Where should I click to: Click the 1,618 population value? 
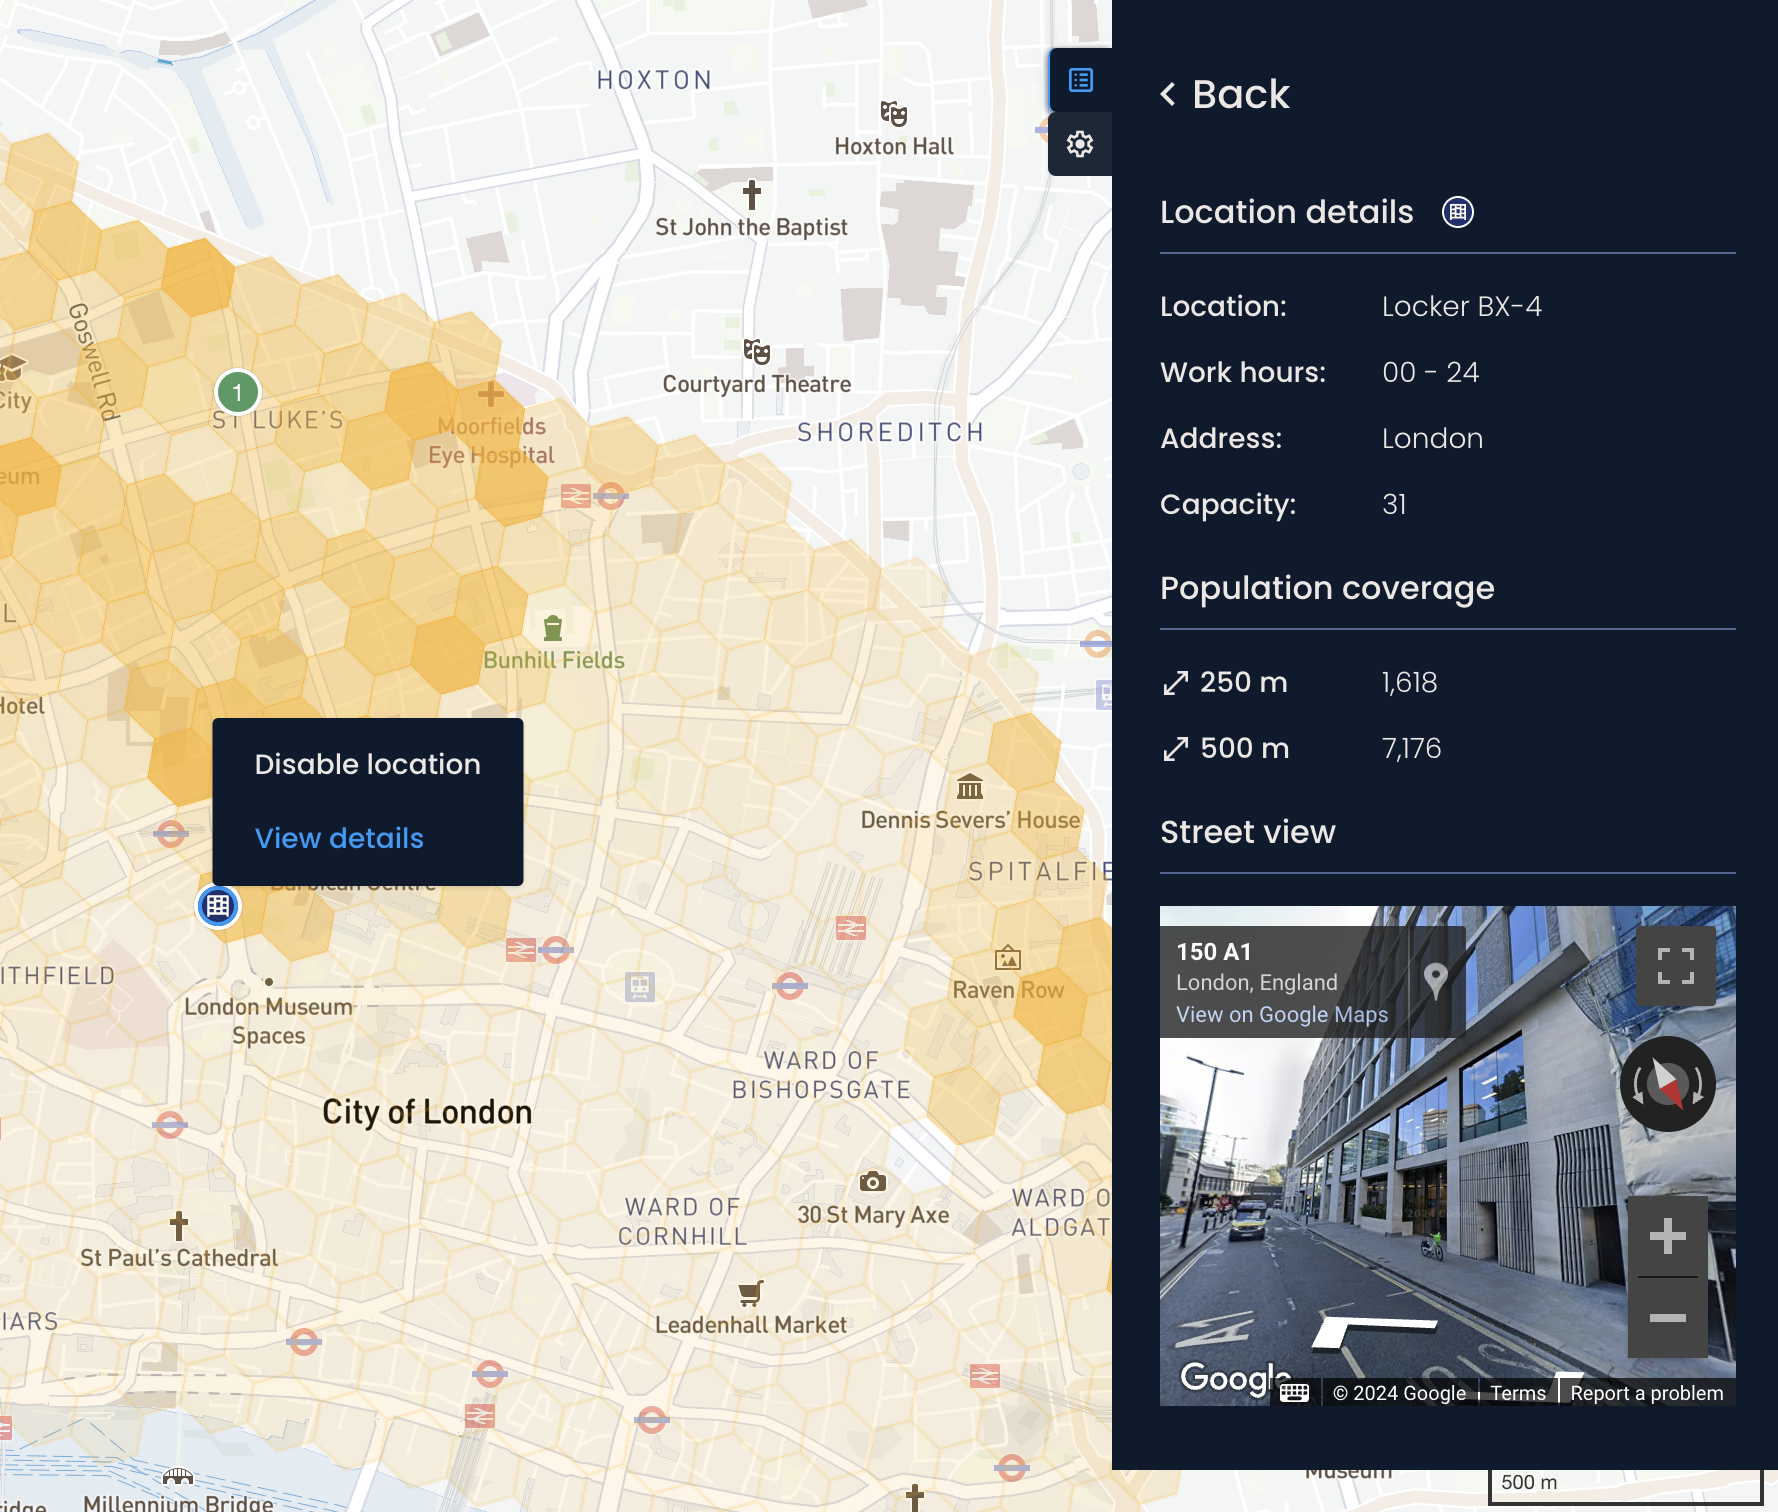click(x=1409, y=682)
